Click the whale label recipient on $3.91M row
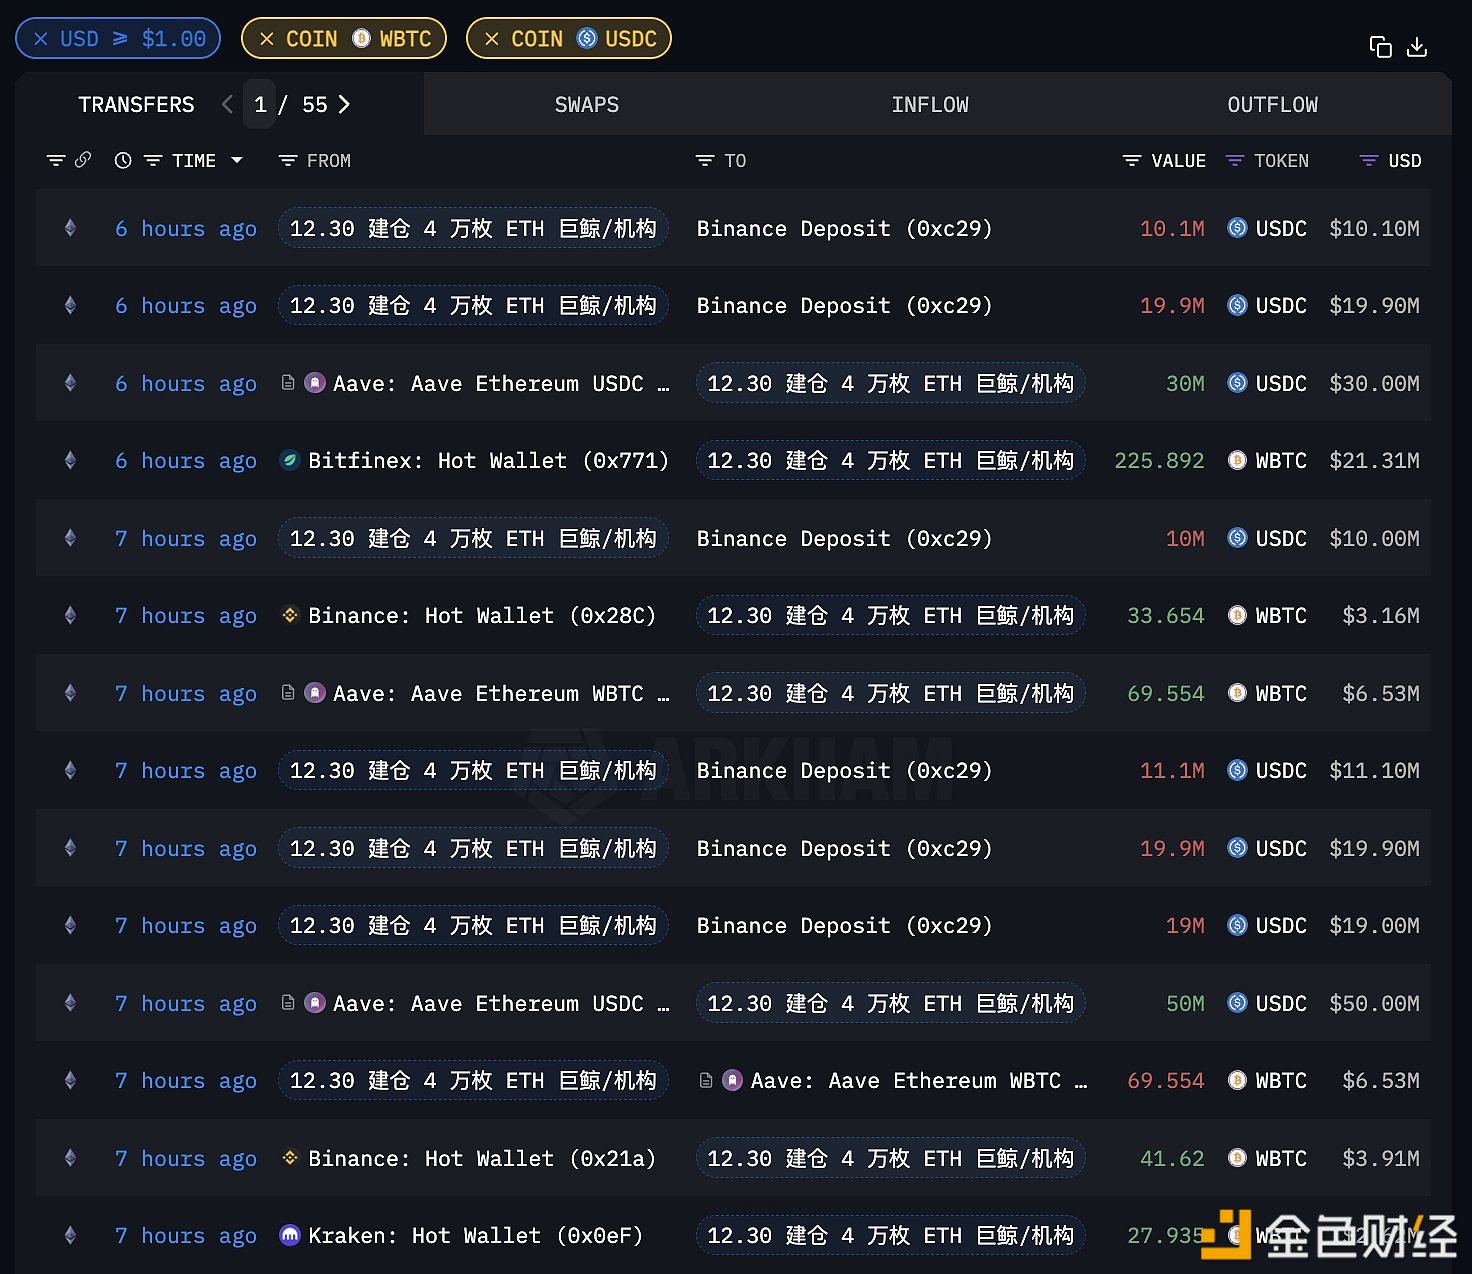This screenshot has width=1472, height=1274. 891,1158
